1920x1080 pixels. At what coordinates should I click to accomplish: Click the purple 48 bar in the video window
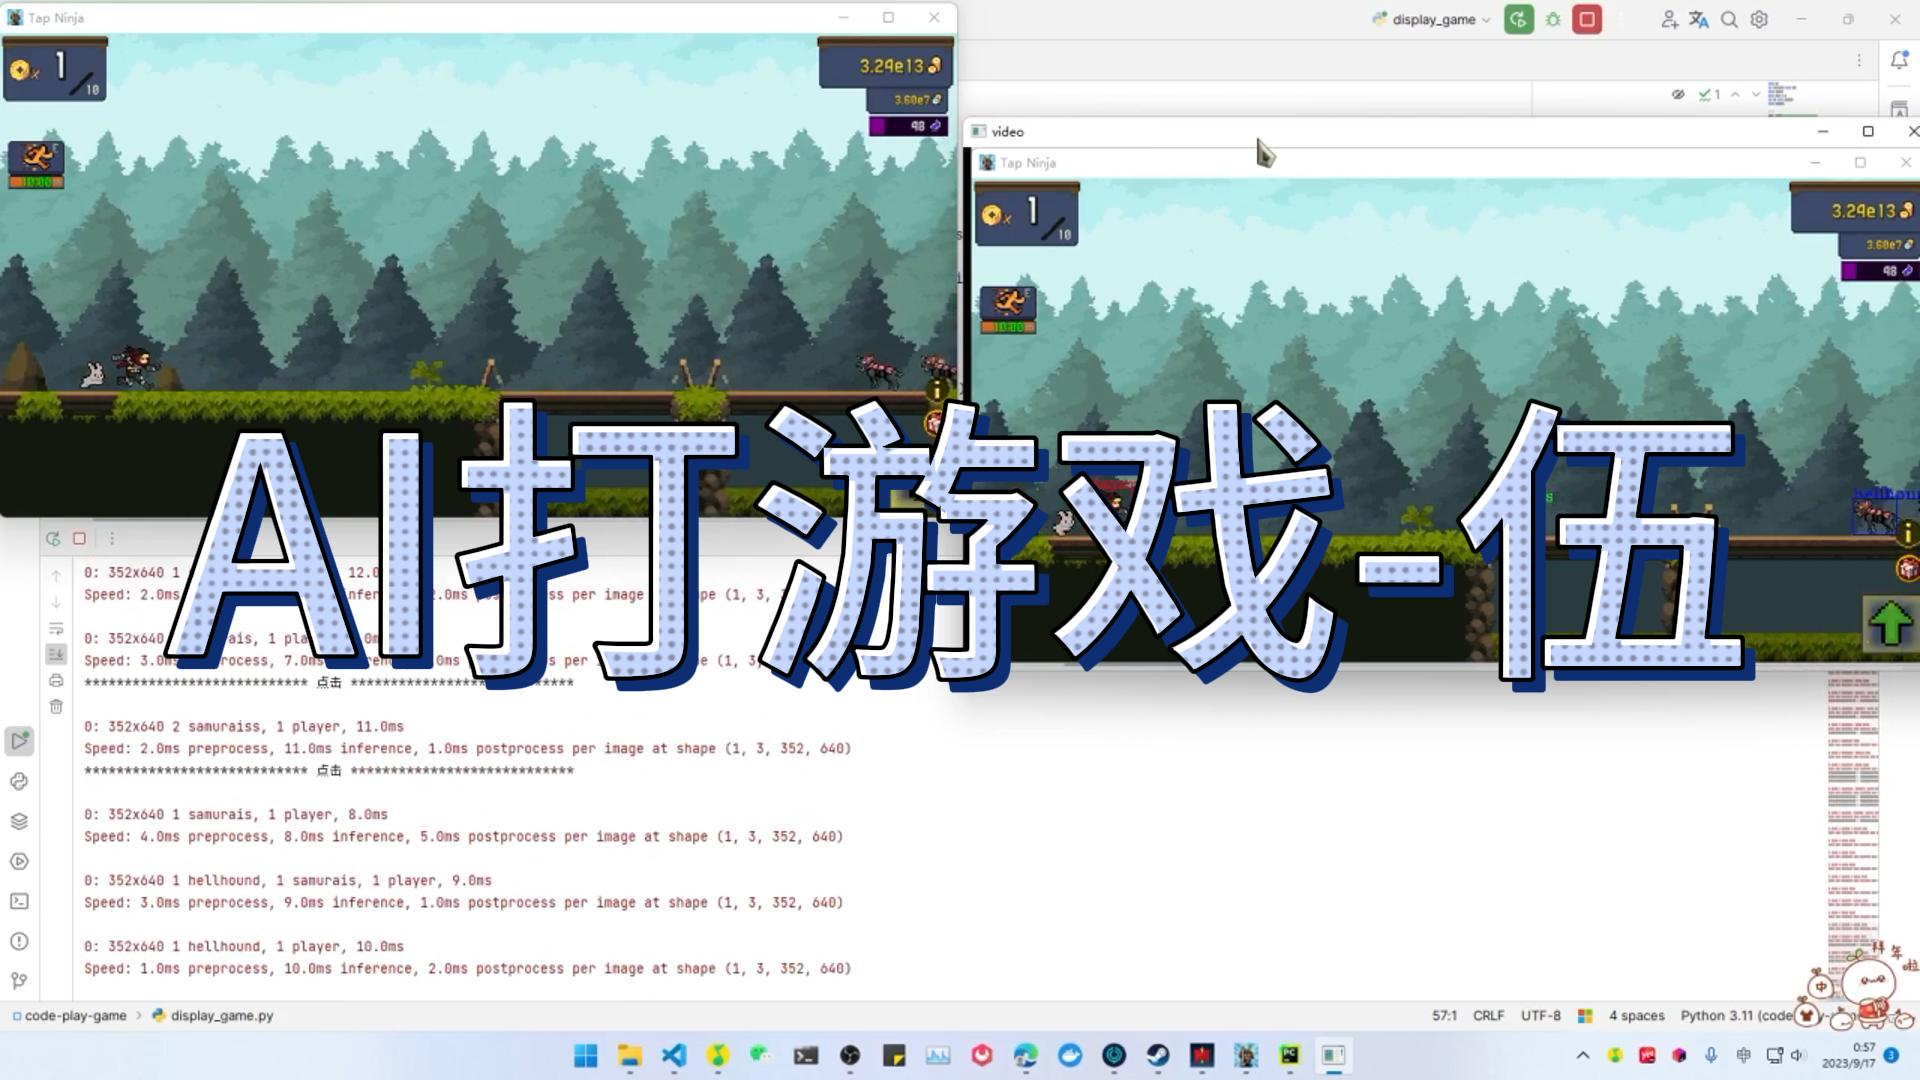(x=1879, y=271)
